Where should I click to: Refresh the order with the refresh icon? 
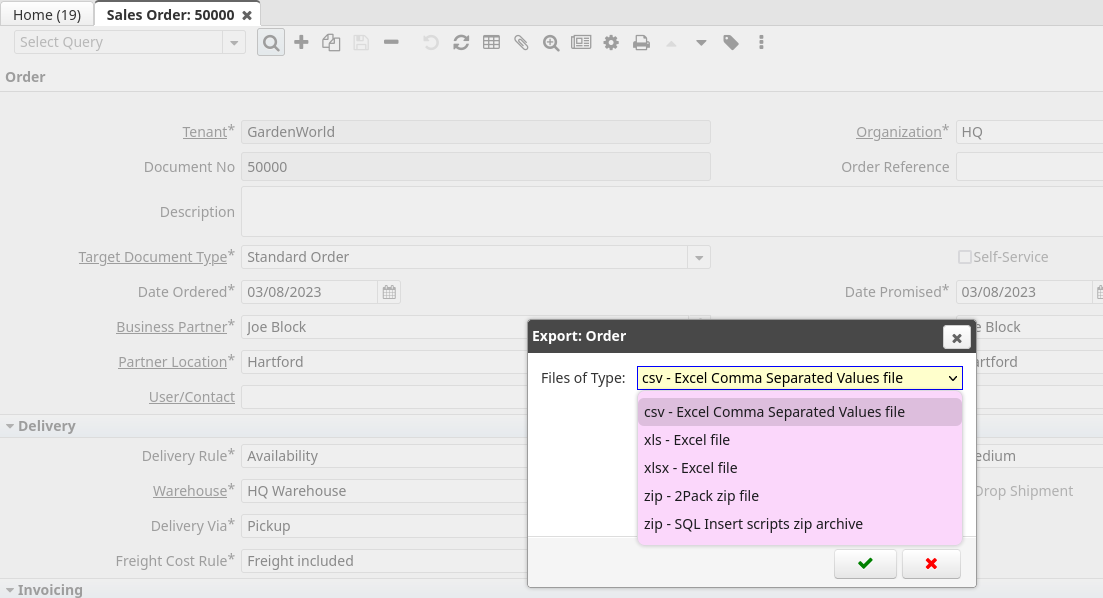tap(461, 42)
